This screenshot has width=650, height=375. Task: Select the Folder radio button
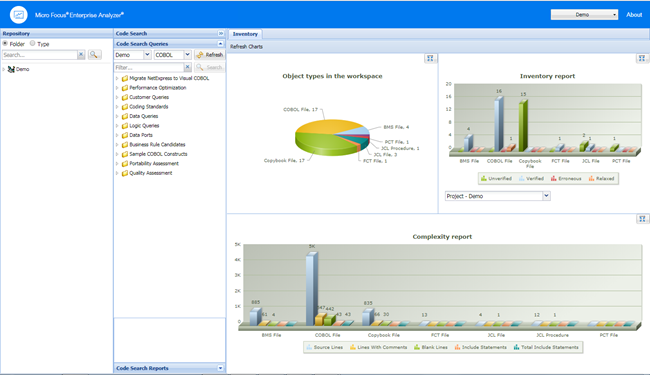pyautogui.click(x=5, y=44)
